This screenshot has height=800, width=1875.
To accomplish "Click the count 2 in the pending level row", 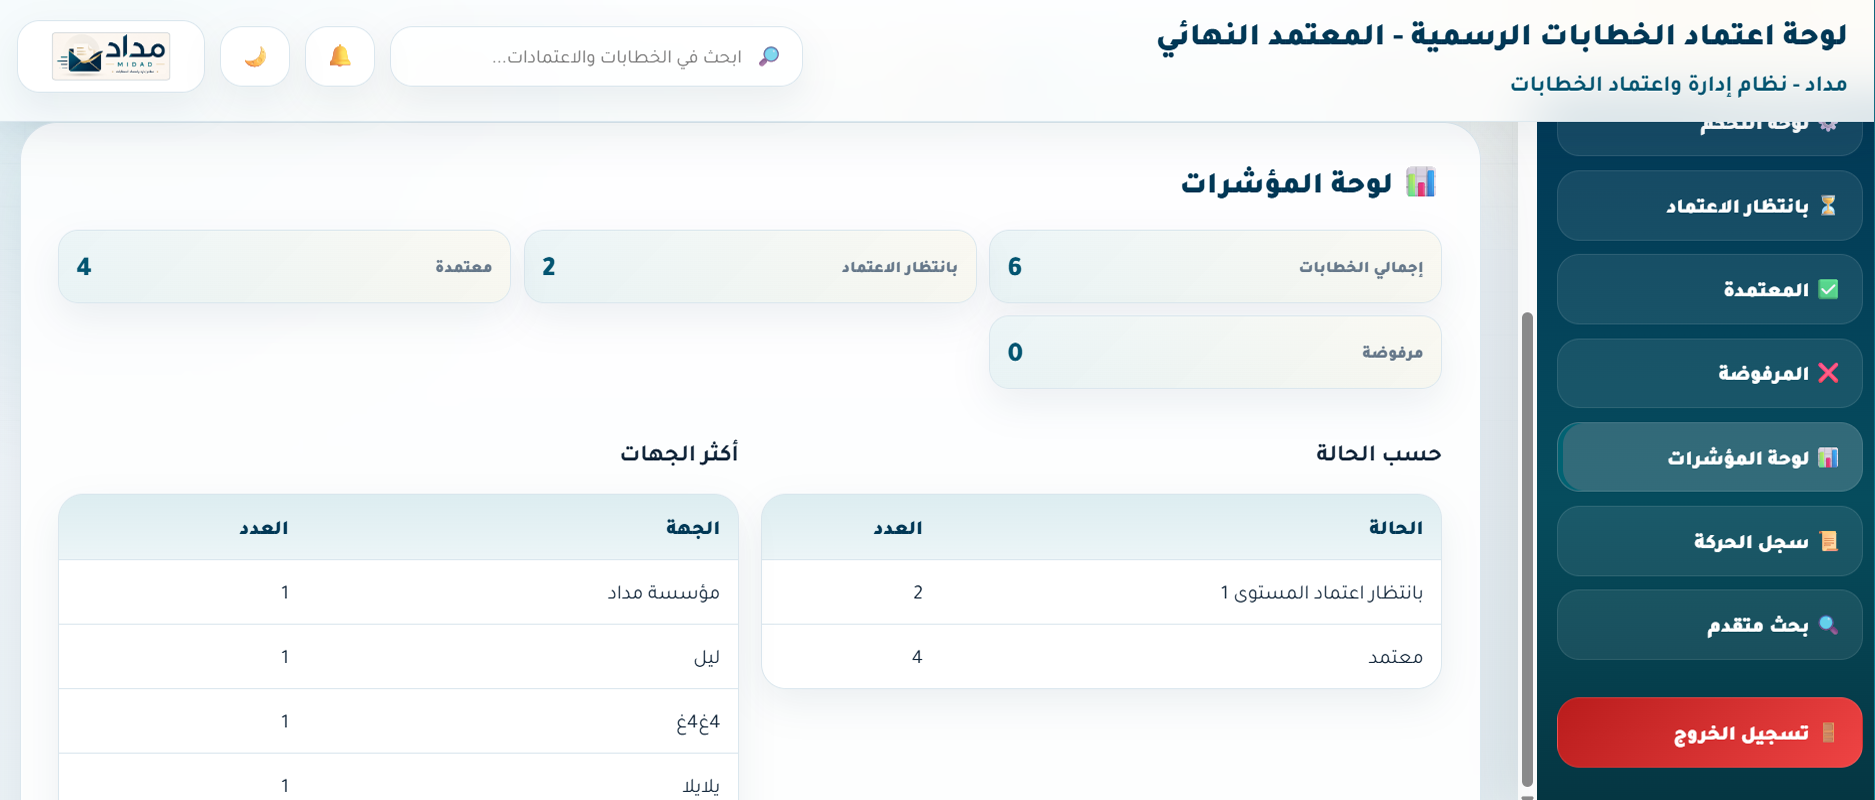I will pyautogui.click(x=917, y=592).
